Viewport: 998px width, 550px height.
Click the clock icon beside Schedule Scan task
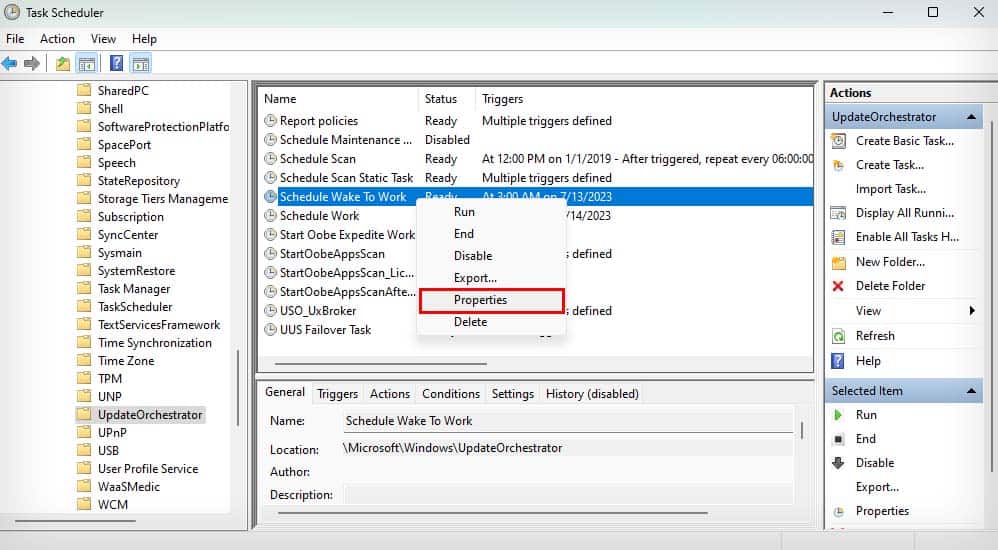pos(271,159)
